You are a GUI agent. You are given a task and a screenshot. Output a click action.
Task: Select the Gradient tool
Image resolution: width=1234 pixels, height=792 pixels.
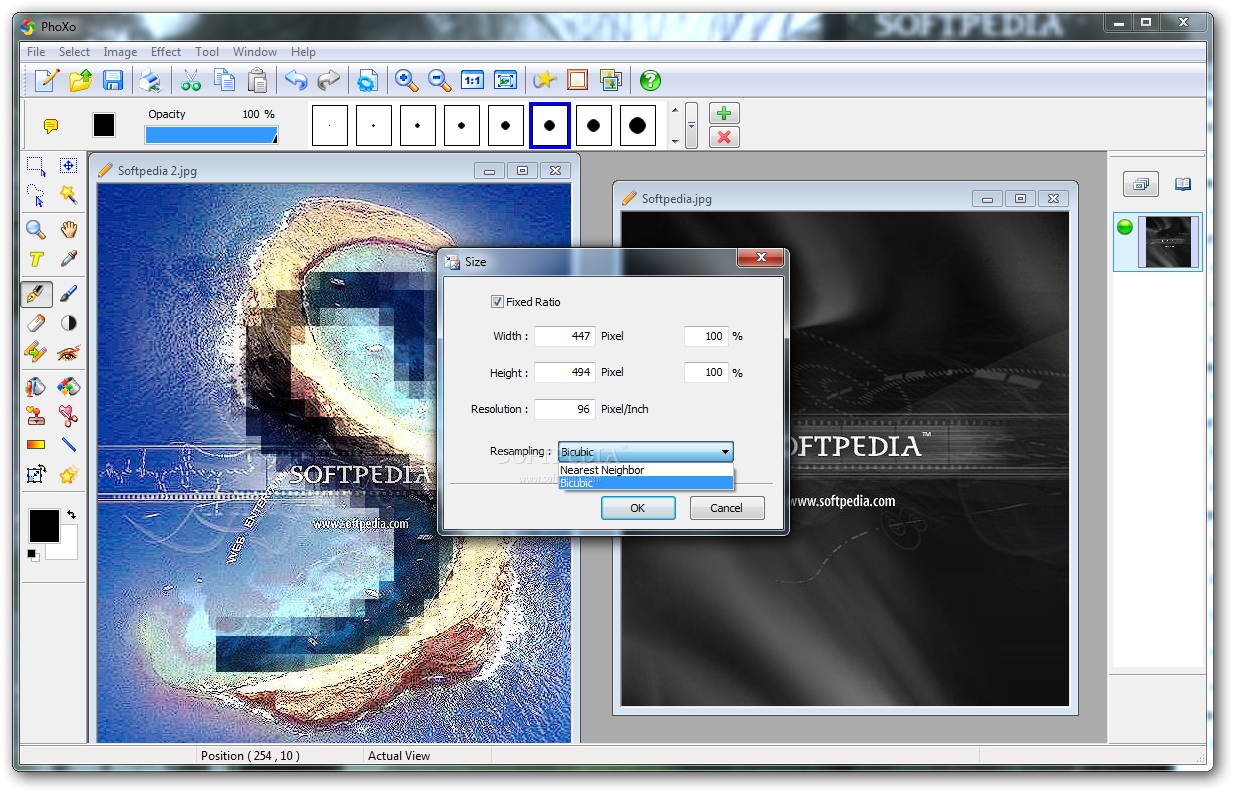point(35,445)
